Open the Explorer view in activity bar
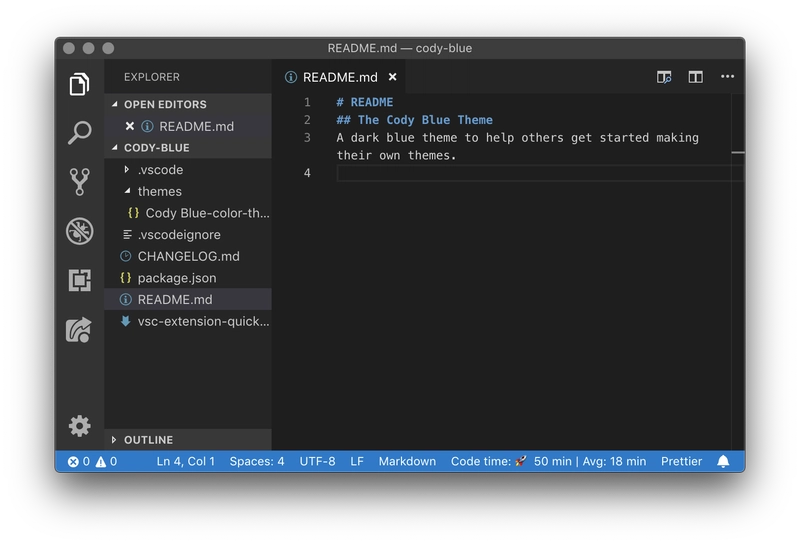Screen dimensions: 800x545 [x=79, y=84]
